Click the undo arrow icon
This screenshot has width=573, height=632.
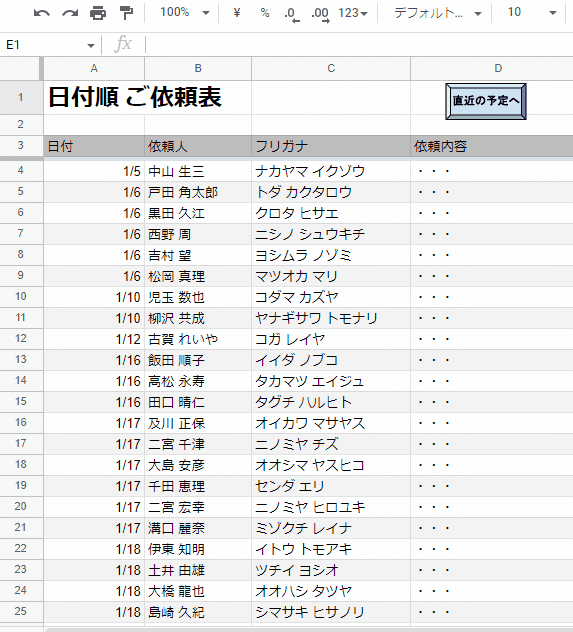point(42,13)
